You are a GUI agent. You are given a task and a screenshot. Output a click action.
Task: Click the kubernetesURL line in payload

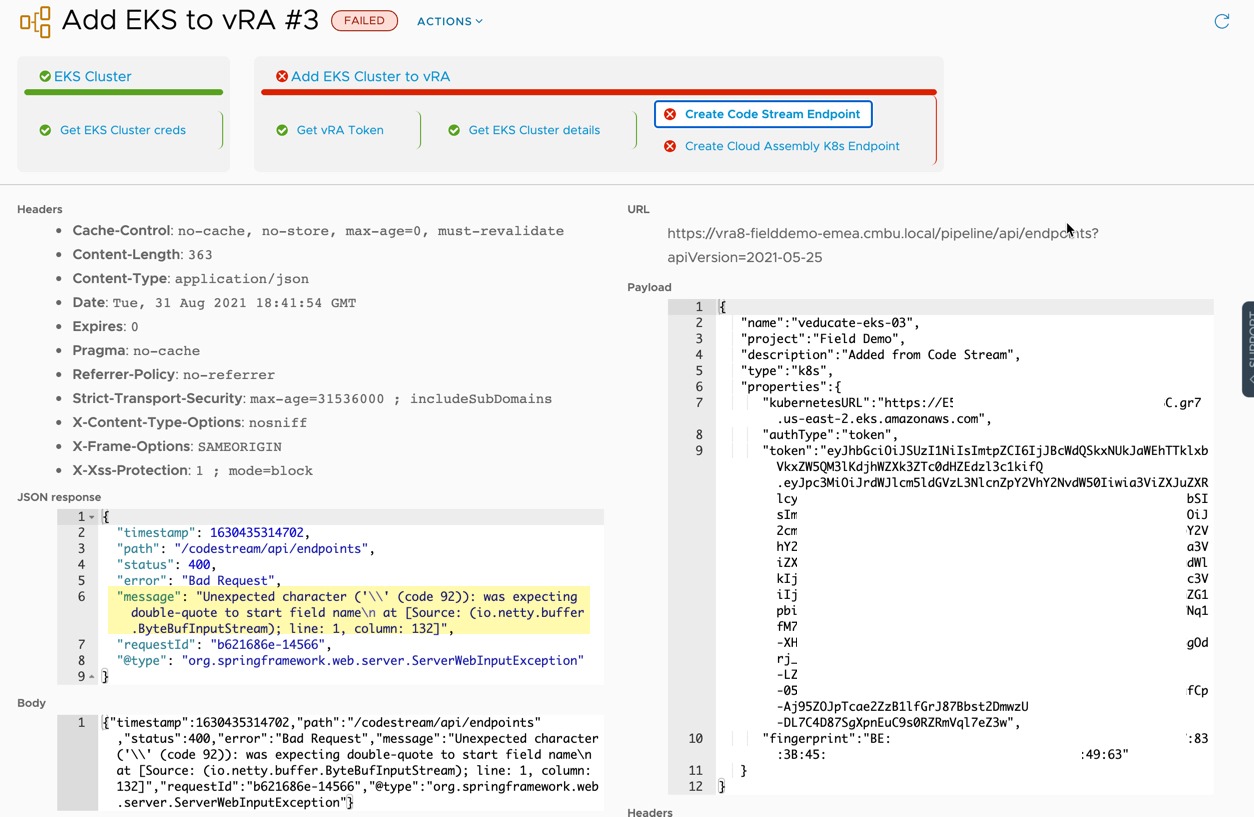(x=982, y=411)
